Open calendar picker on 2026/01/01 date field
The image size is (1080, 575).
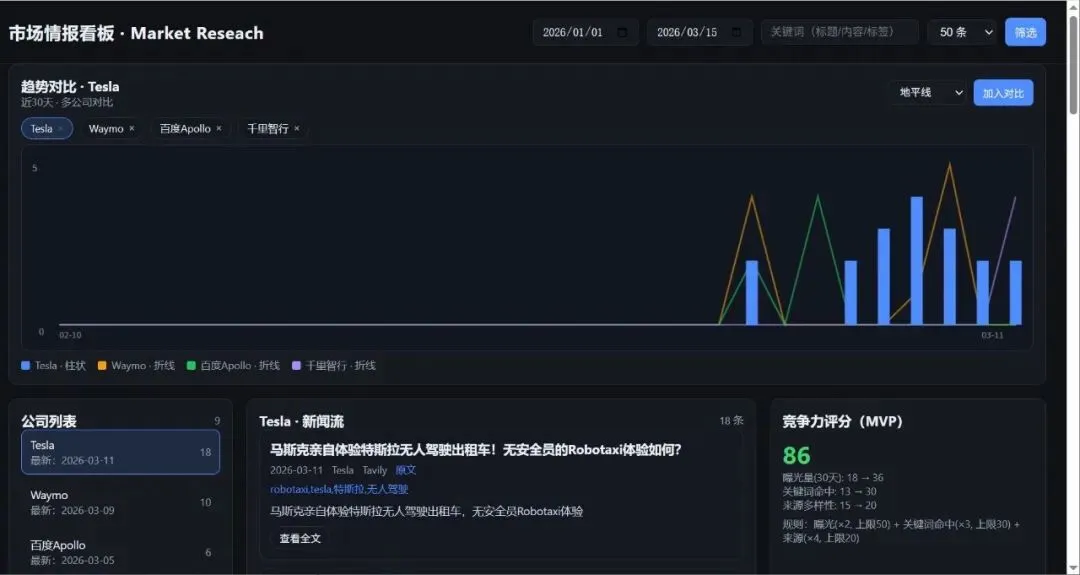pyautogui.click(x=623, y=32)
